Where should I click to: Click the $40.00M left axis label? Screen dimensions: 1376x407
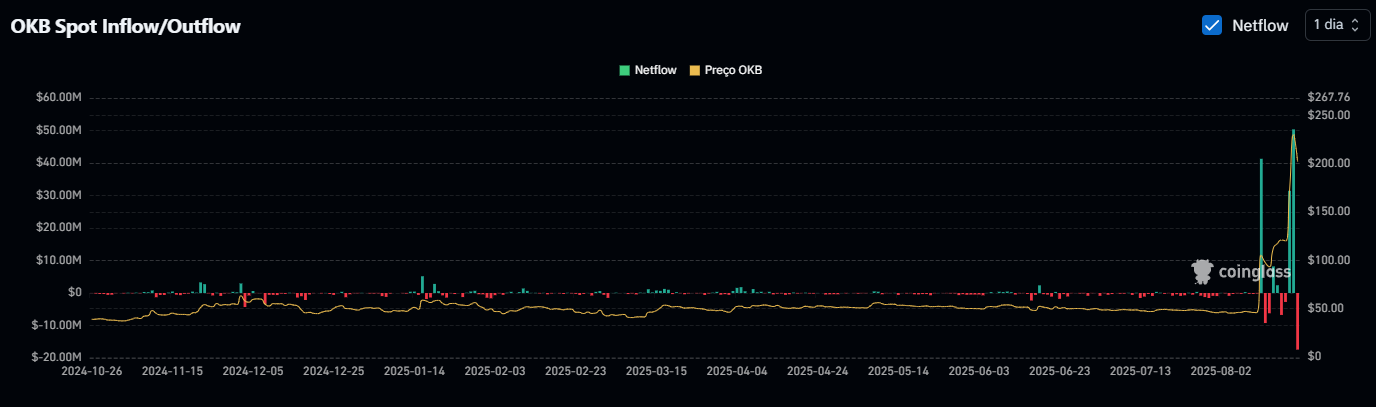59,162
